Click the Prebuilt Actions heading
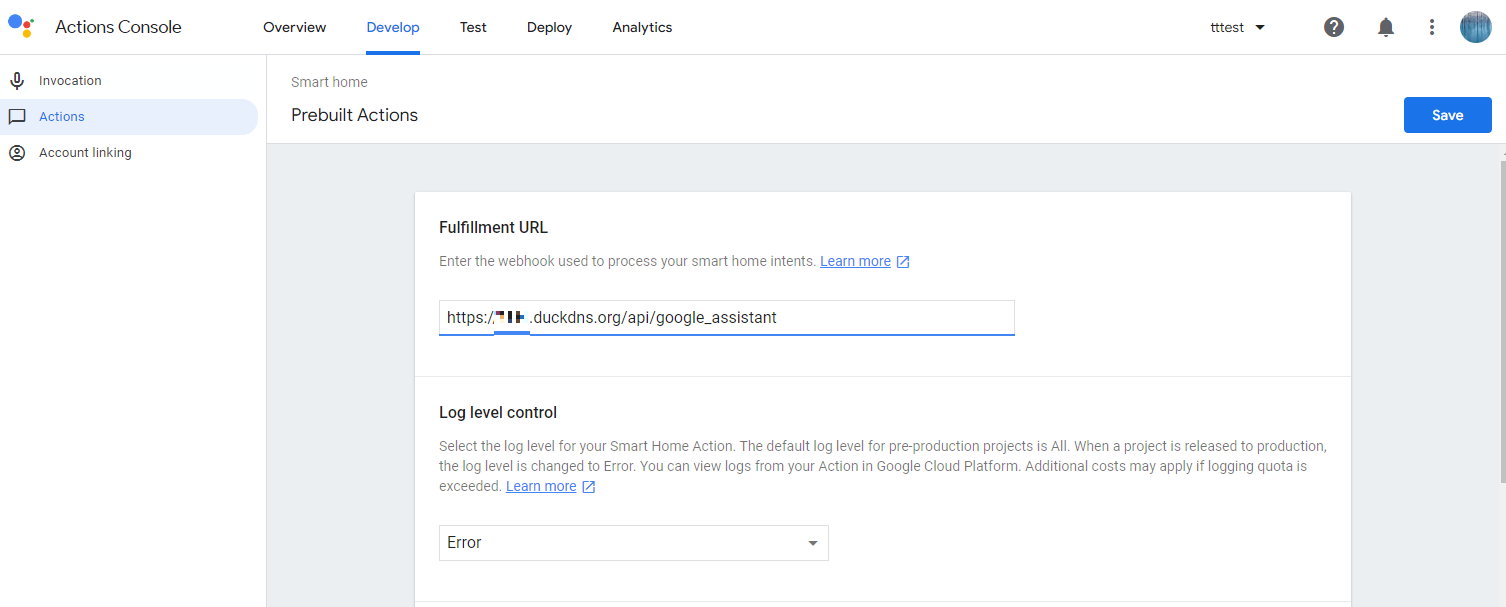The width and height of the screenshot is (1506, 607). point(354,115)
